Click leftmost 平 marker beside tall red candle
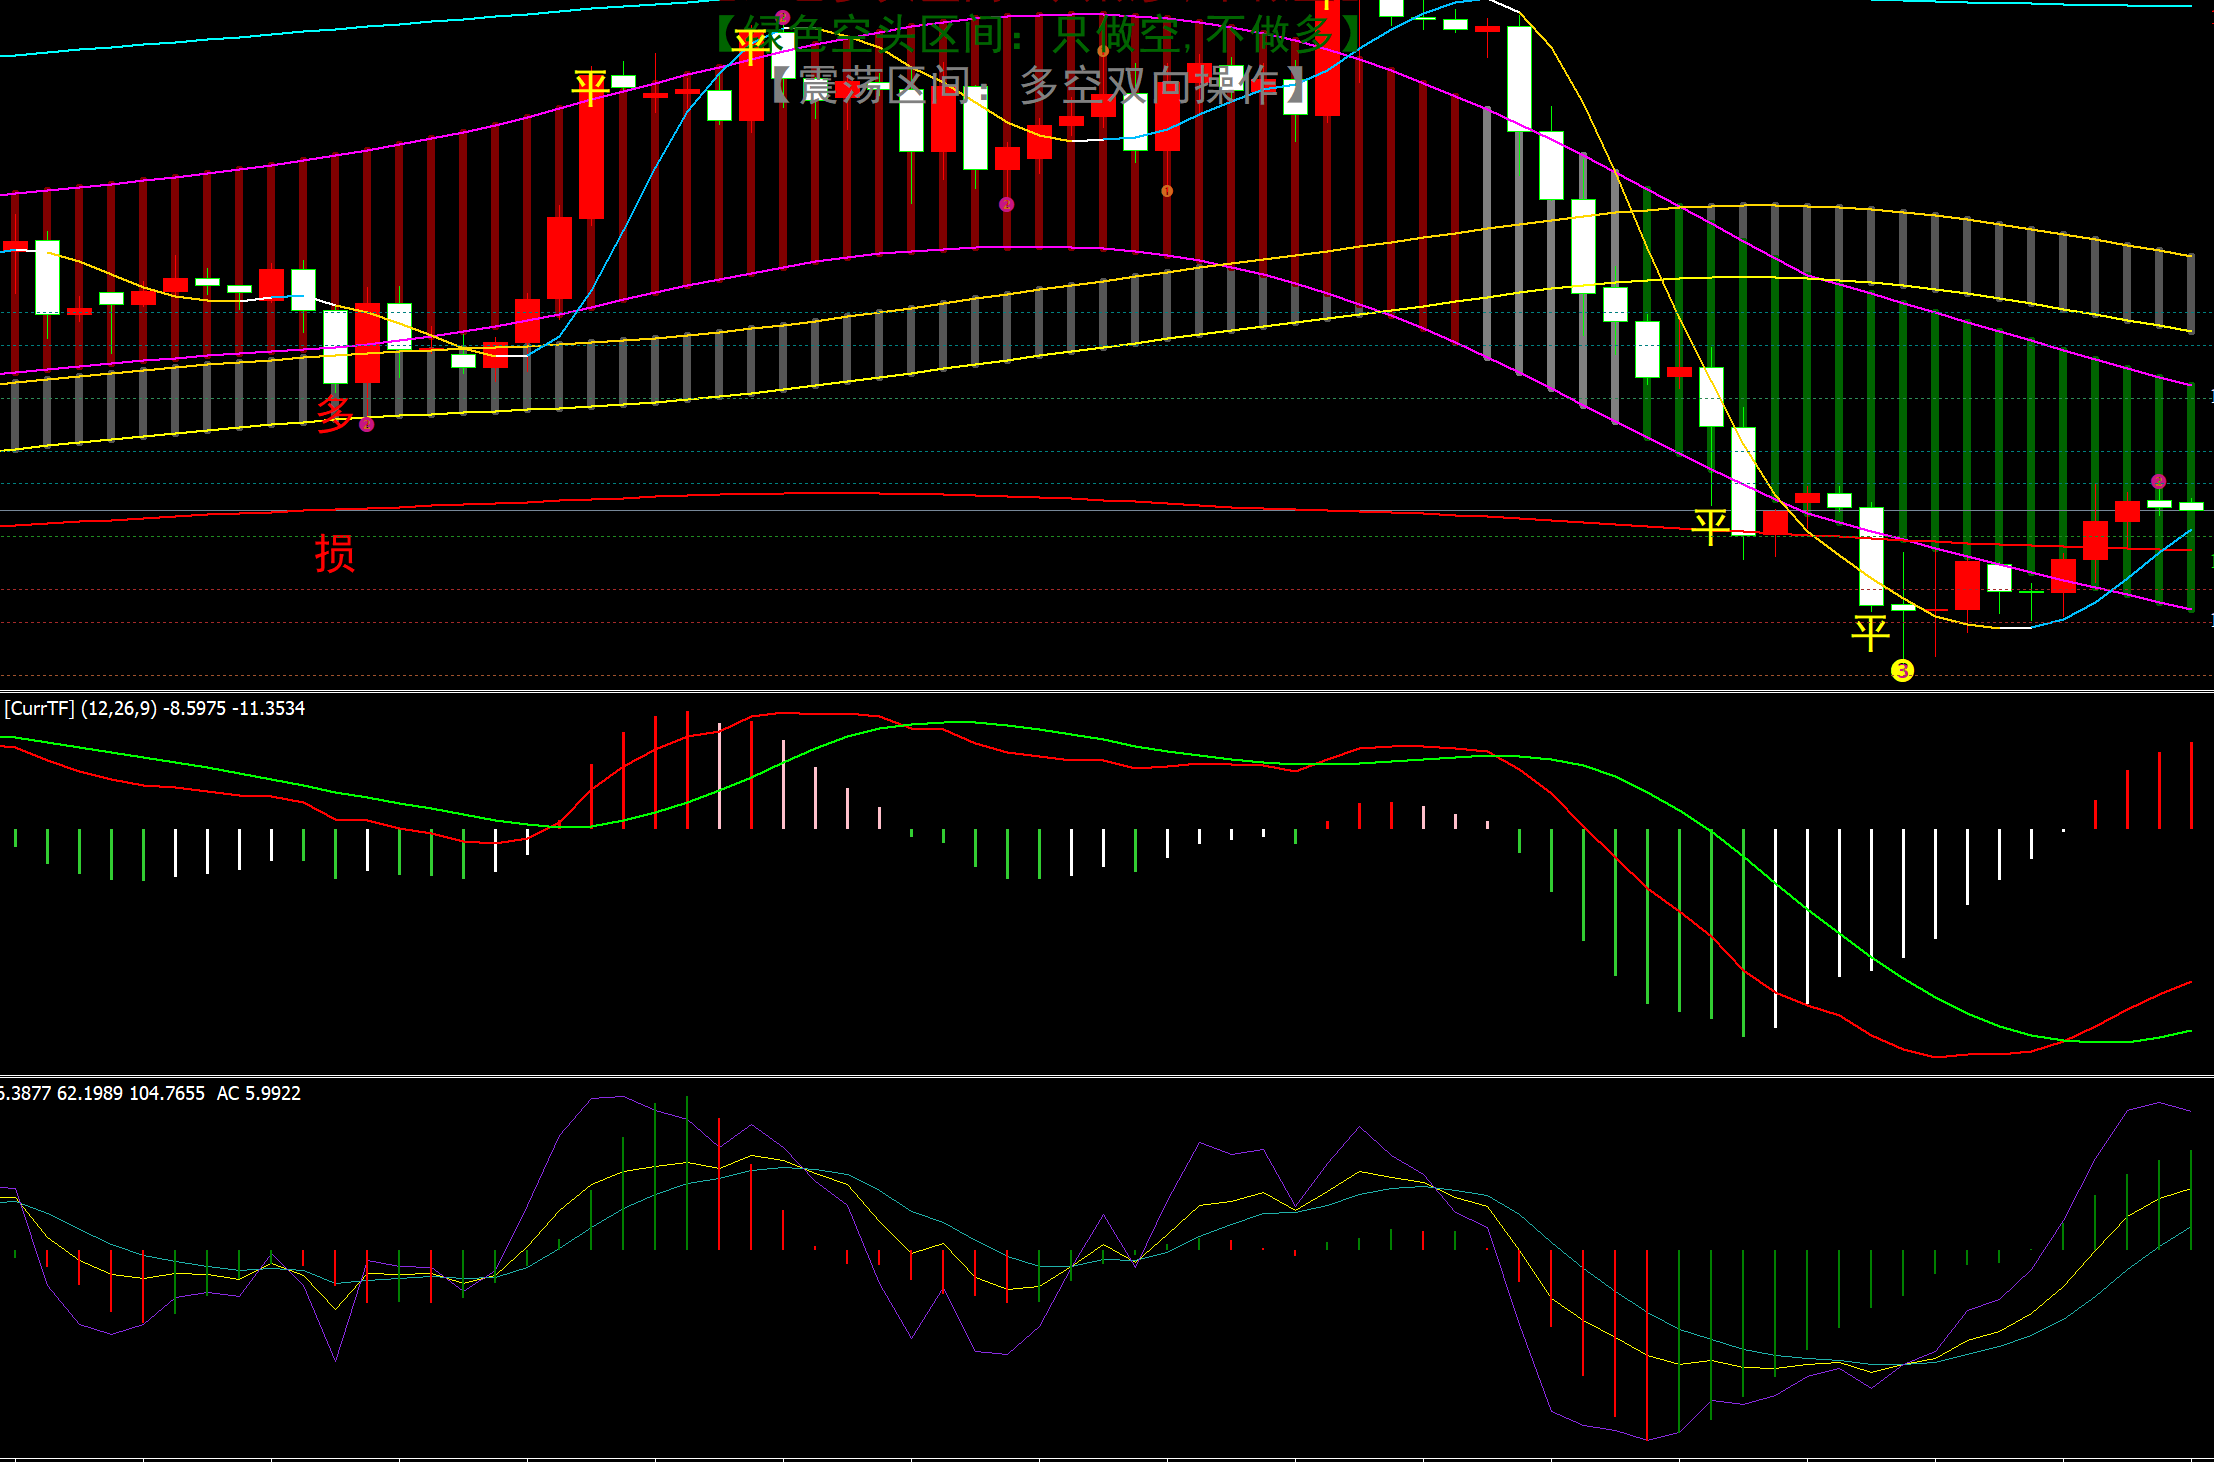Image resolution: width=2214 pixels, height=1462 pixels. click(590, 88)
